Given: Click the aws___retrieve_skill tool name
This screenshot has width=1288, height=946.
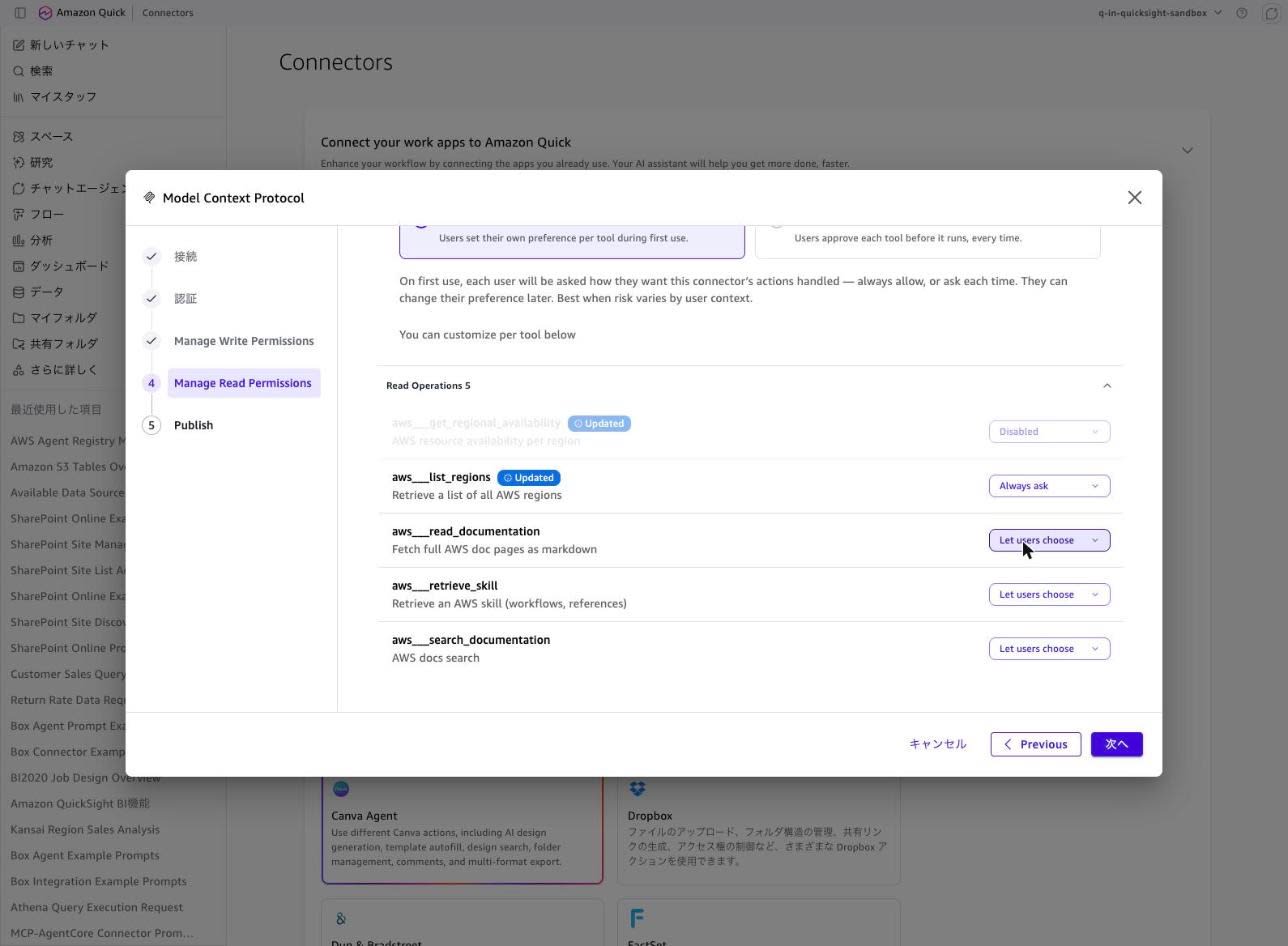Looking at the screenshot, I should tap(445, 586).
